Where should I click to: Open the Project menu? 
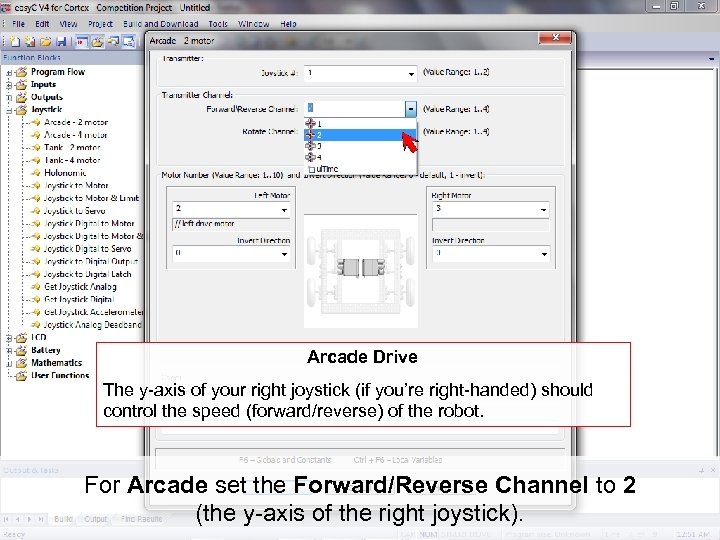pyautogui.click(x=100, y=24)
